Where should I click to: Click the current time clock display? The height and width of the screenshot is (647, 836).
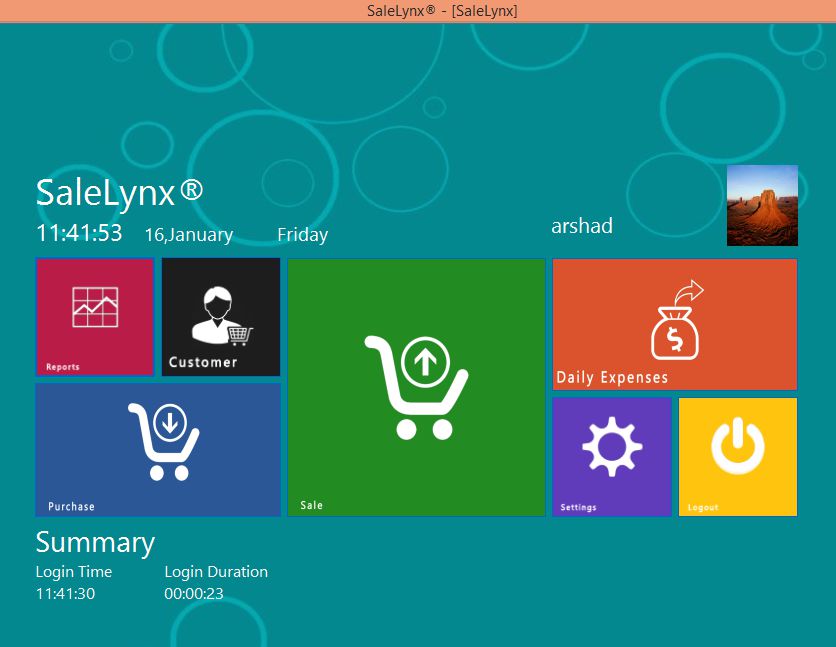point(79,233)
